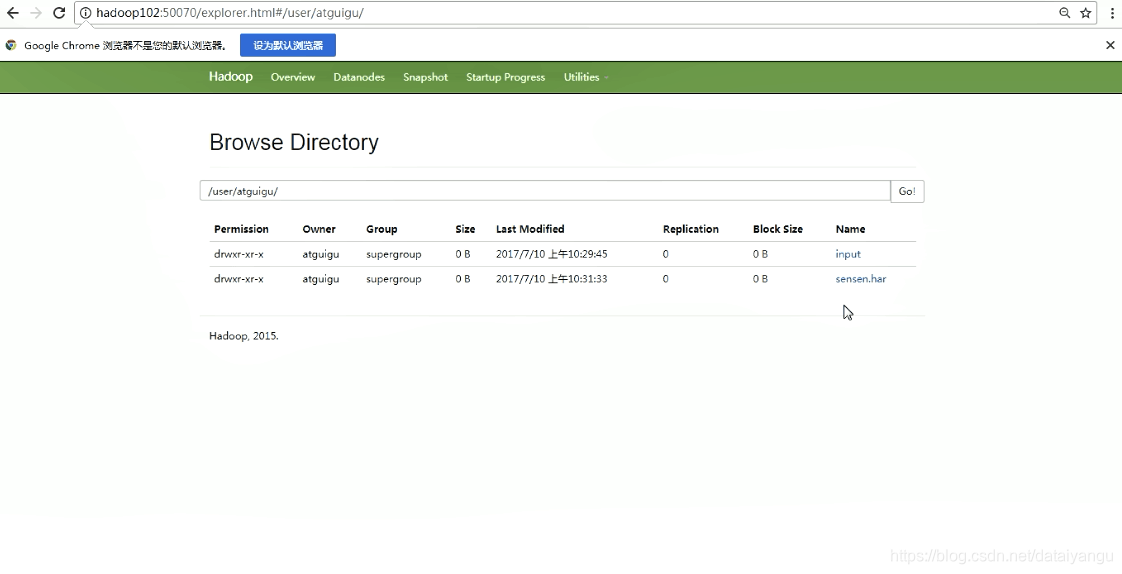Viewport: 1122px width, 574px height.
Task: Click the Group column header
Action: click(381, 229)
